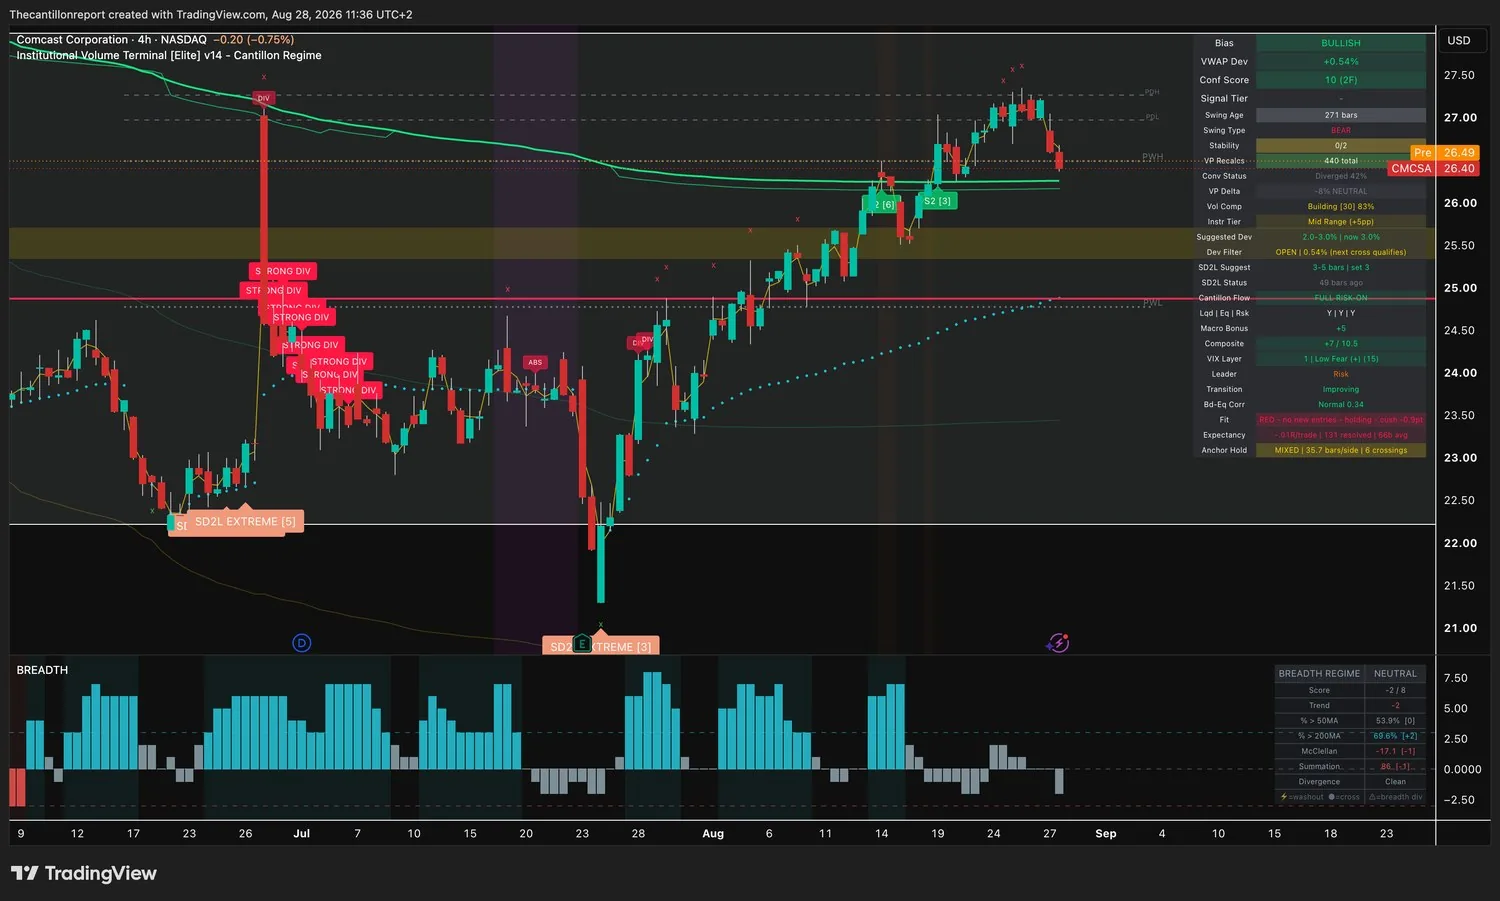The image size is (1500, 901).
Task: Click the "271 bars" Swing Age value
Action: click(x=1341, y=115)
